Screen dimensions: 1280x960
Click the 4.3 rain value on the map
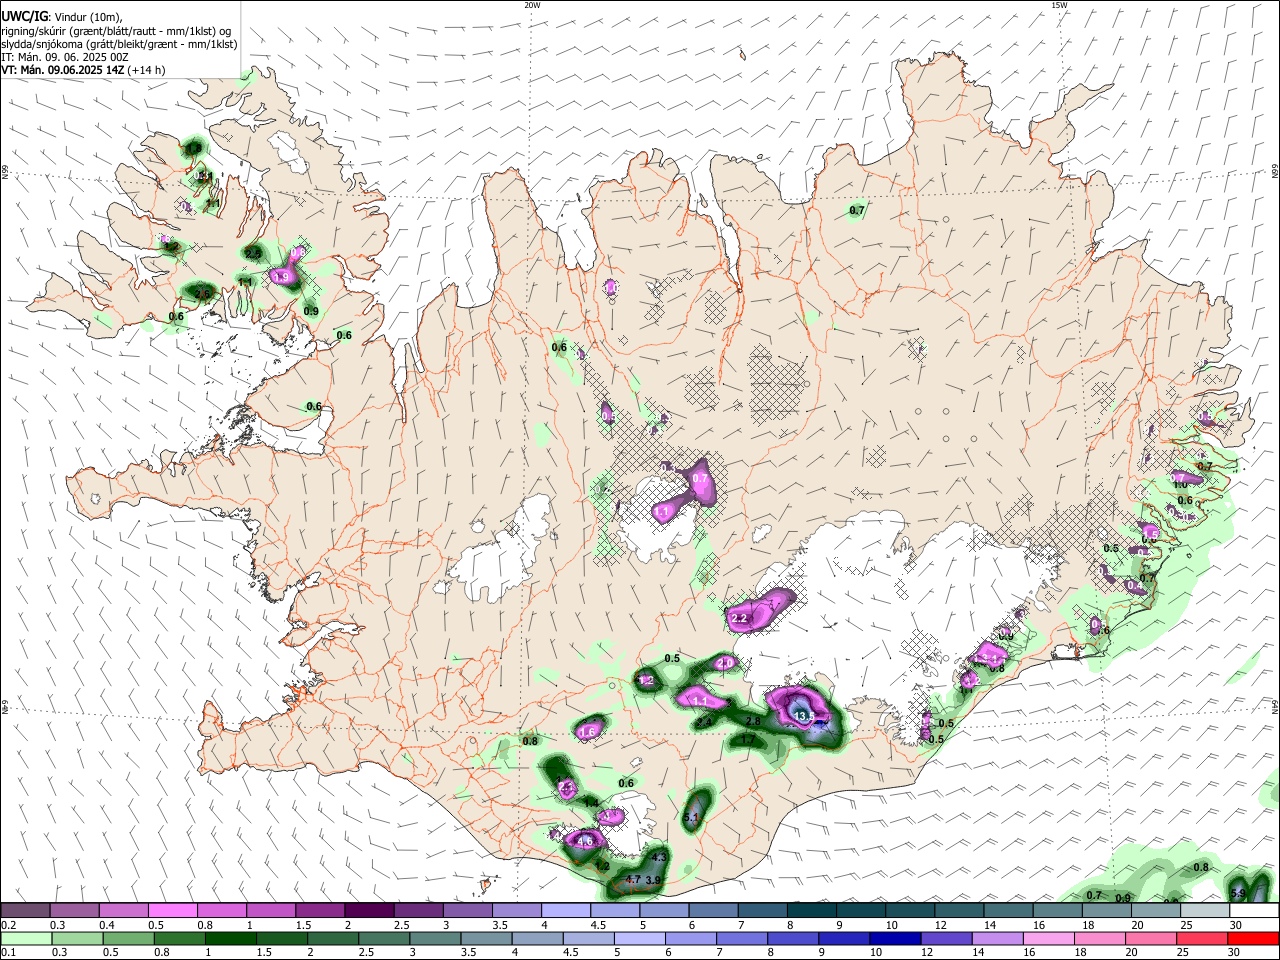click(x=658, y=858)
